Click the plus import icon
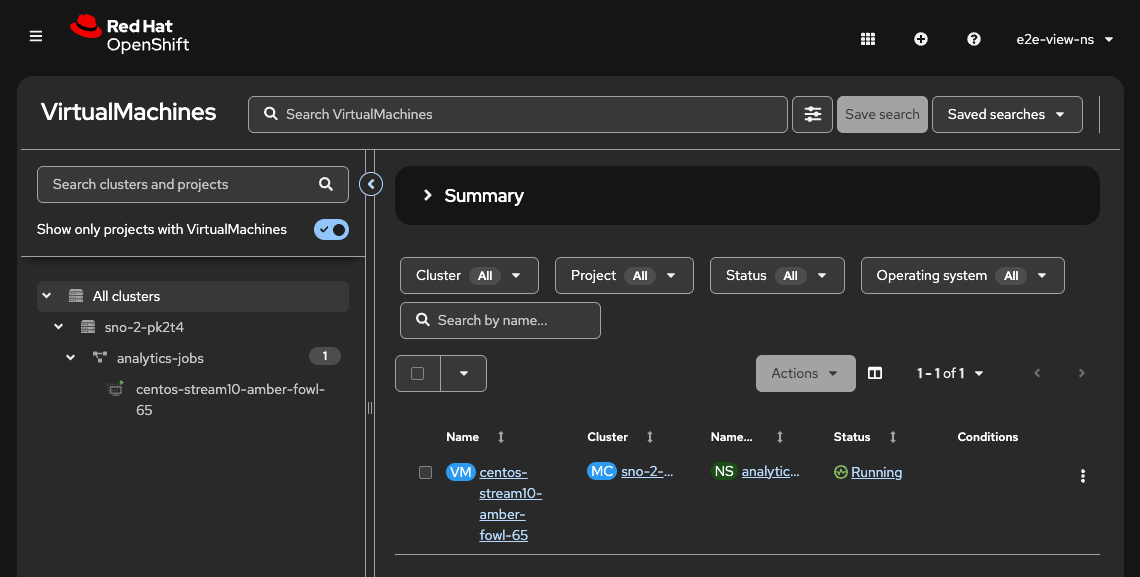 click(921, 39)
